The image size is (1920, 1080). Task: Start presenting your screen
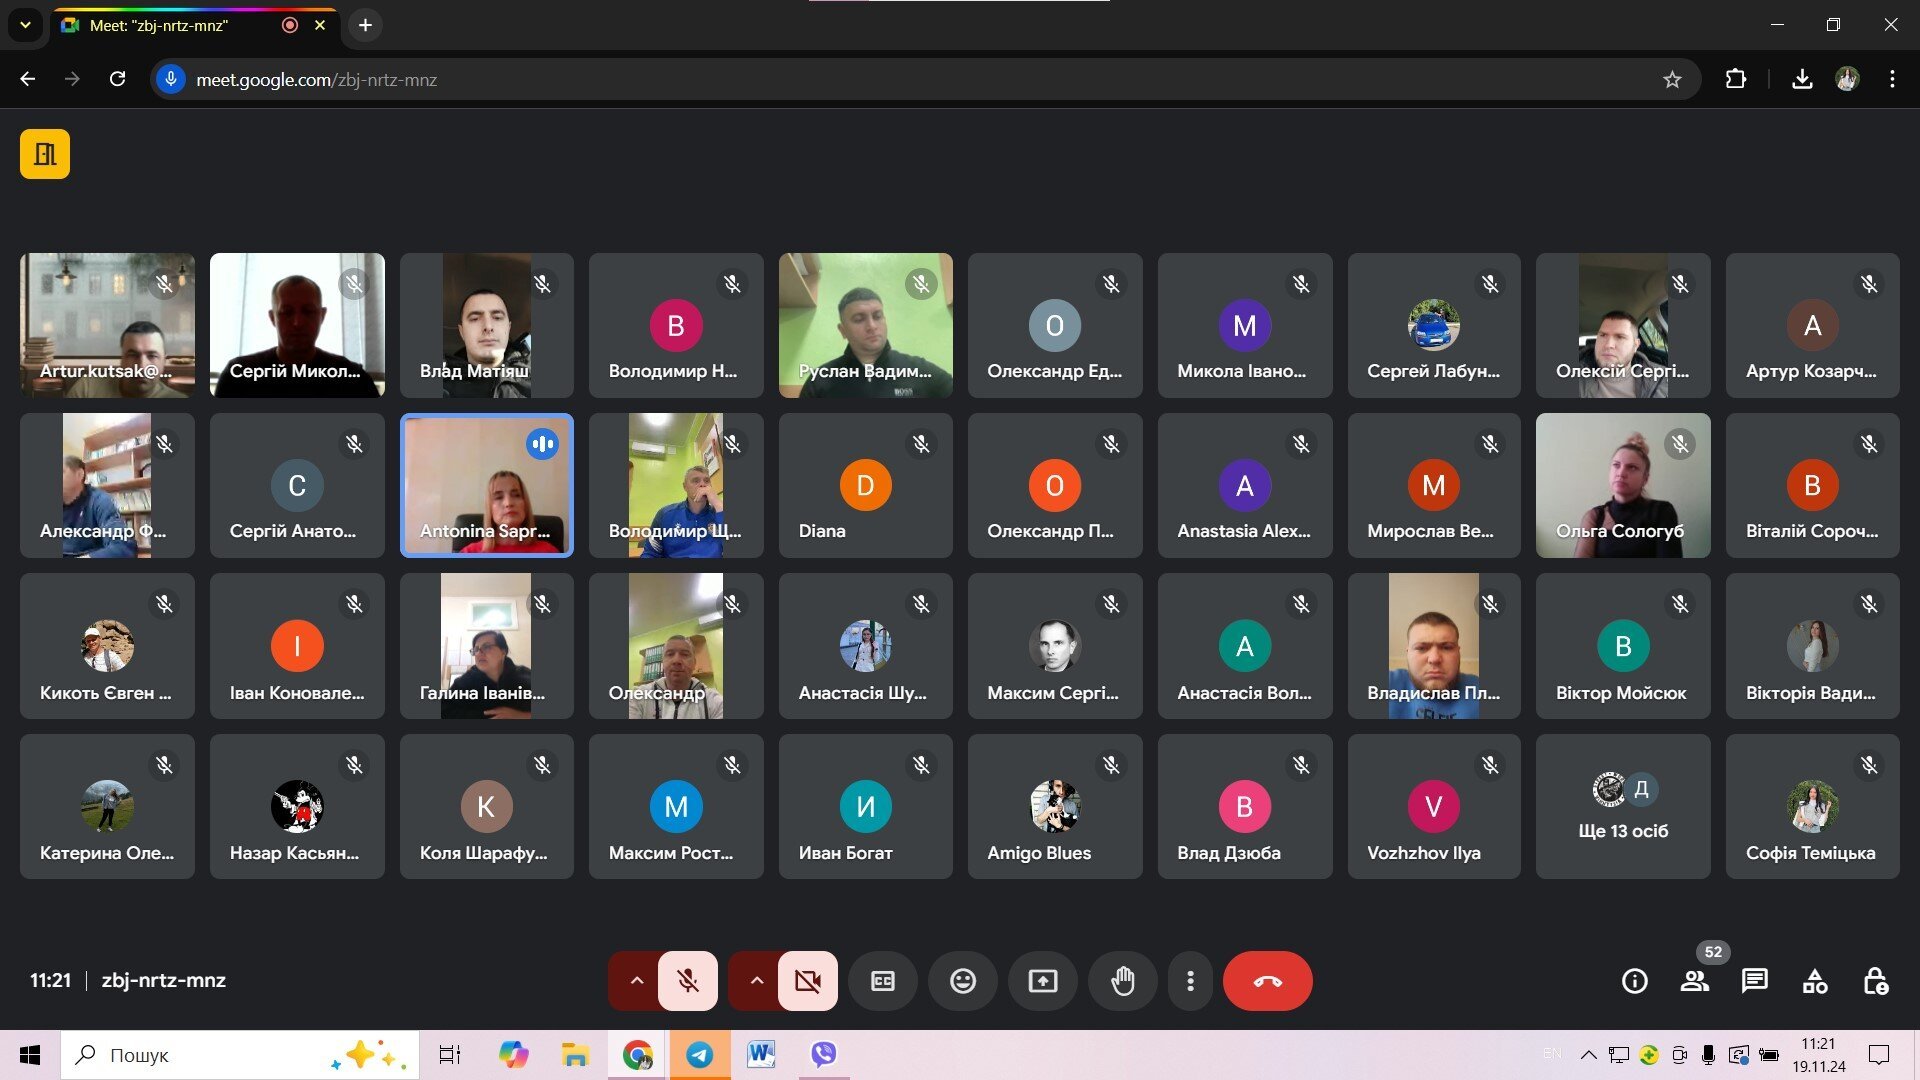pos(1043,981)
